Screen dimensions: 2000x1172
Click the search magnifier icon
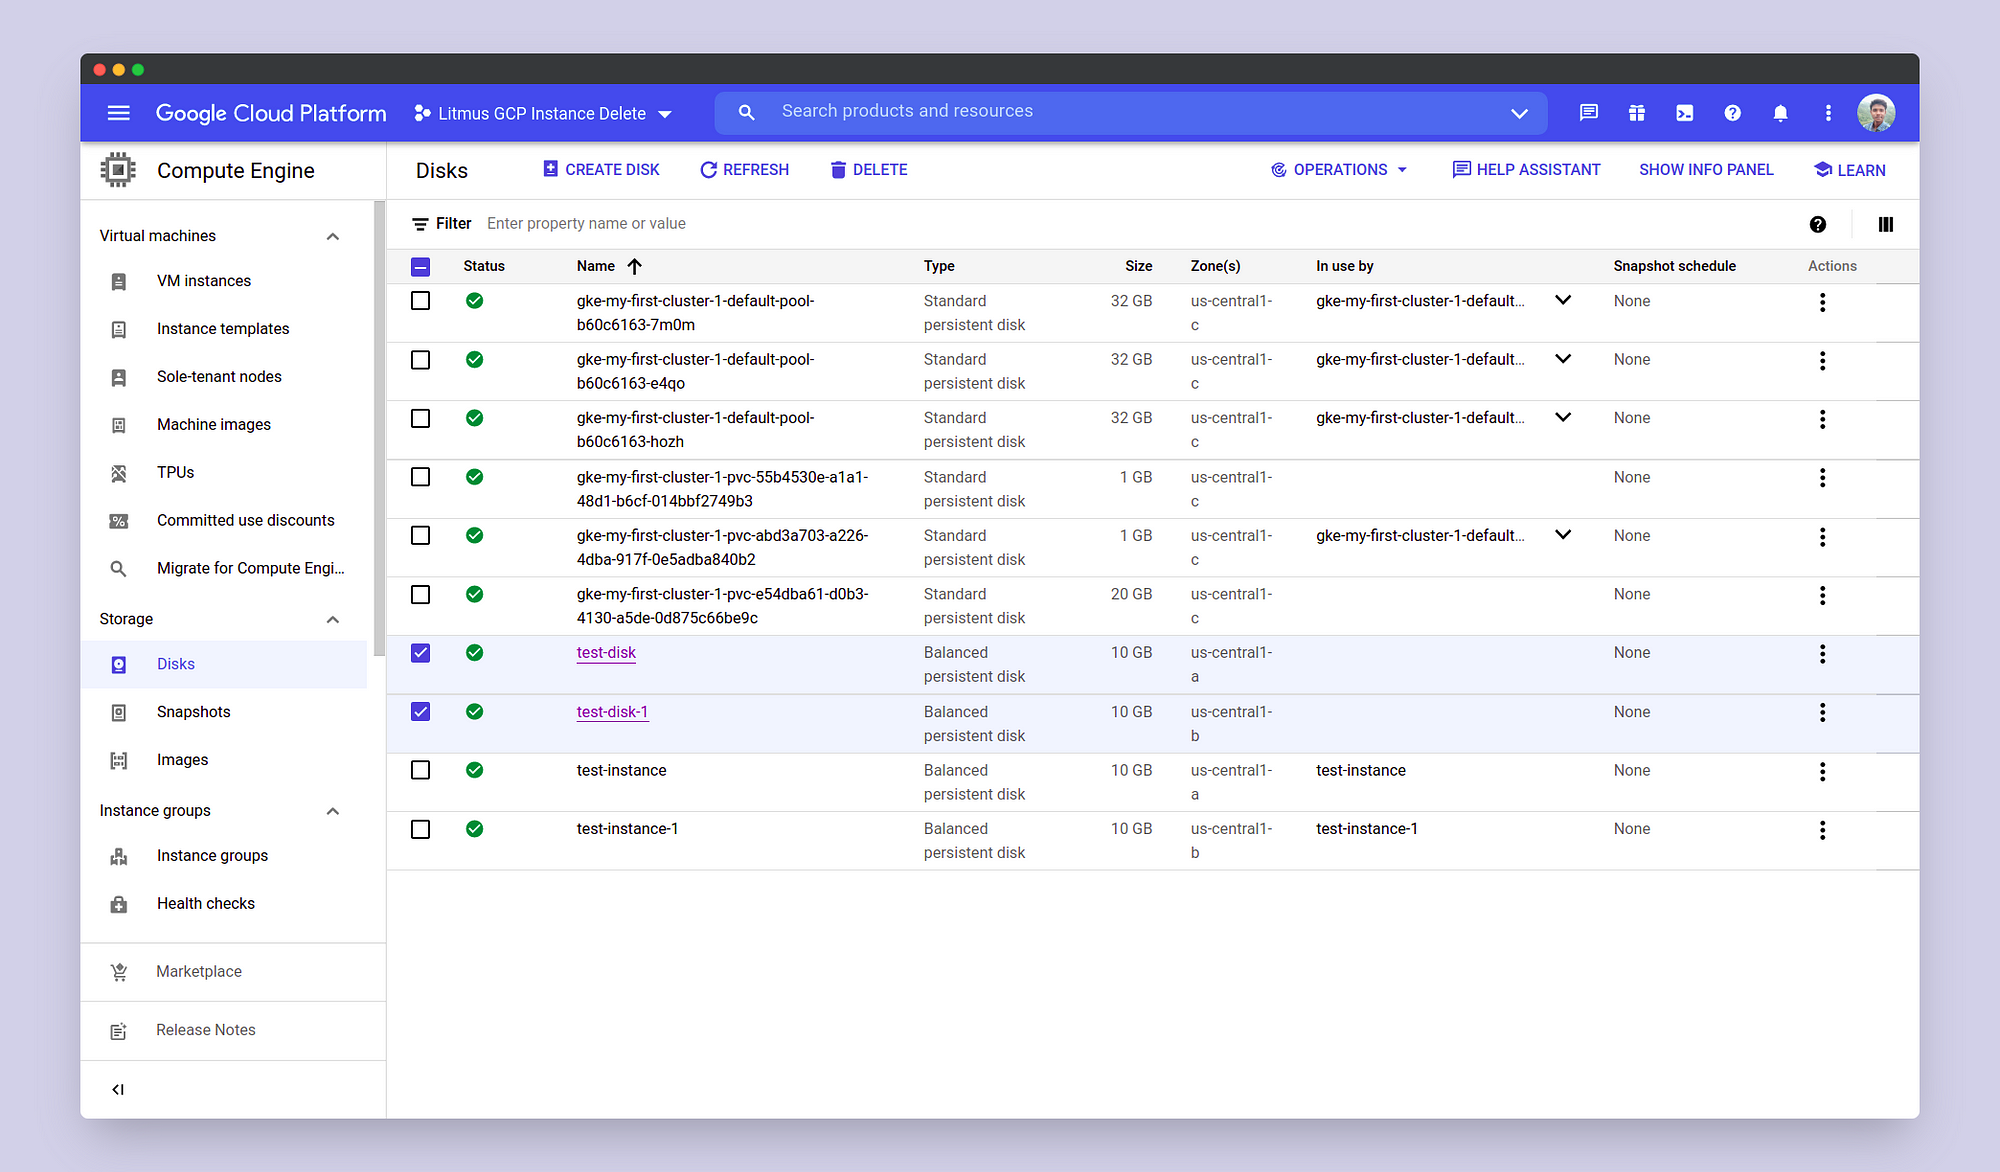point(746,113)
